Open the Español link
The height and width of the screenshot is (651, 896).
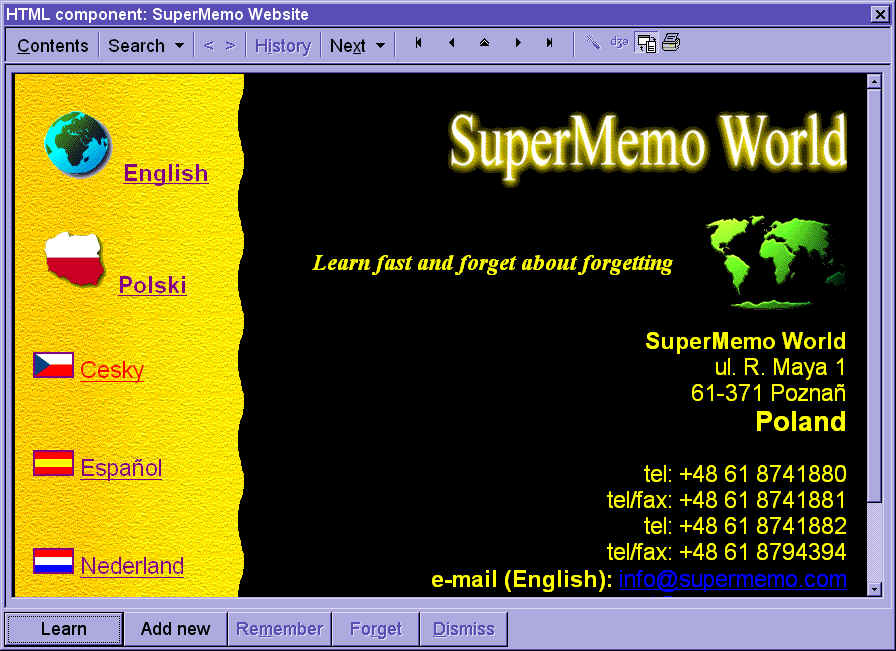[x=121, y=468]
